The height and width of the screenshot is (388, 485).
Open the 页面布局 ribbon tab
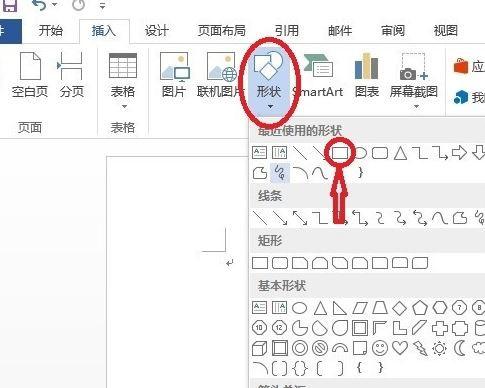point(222,31)
